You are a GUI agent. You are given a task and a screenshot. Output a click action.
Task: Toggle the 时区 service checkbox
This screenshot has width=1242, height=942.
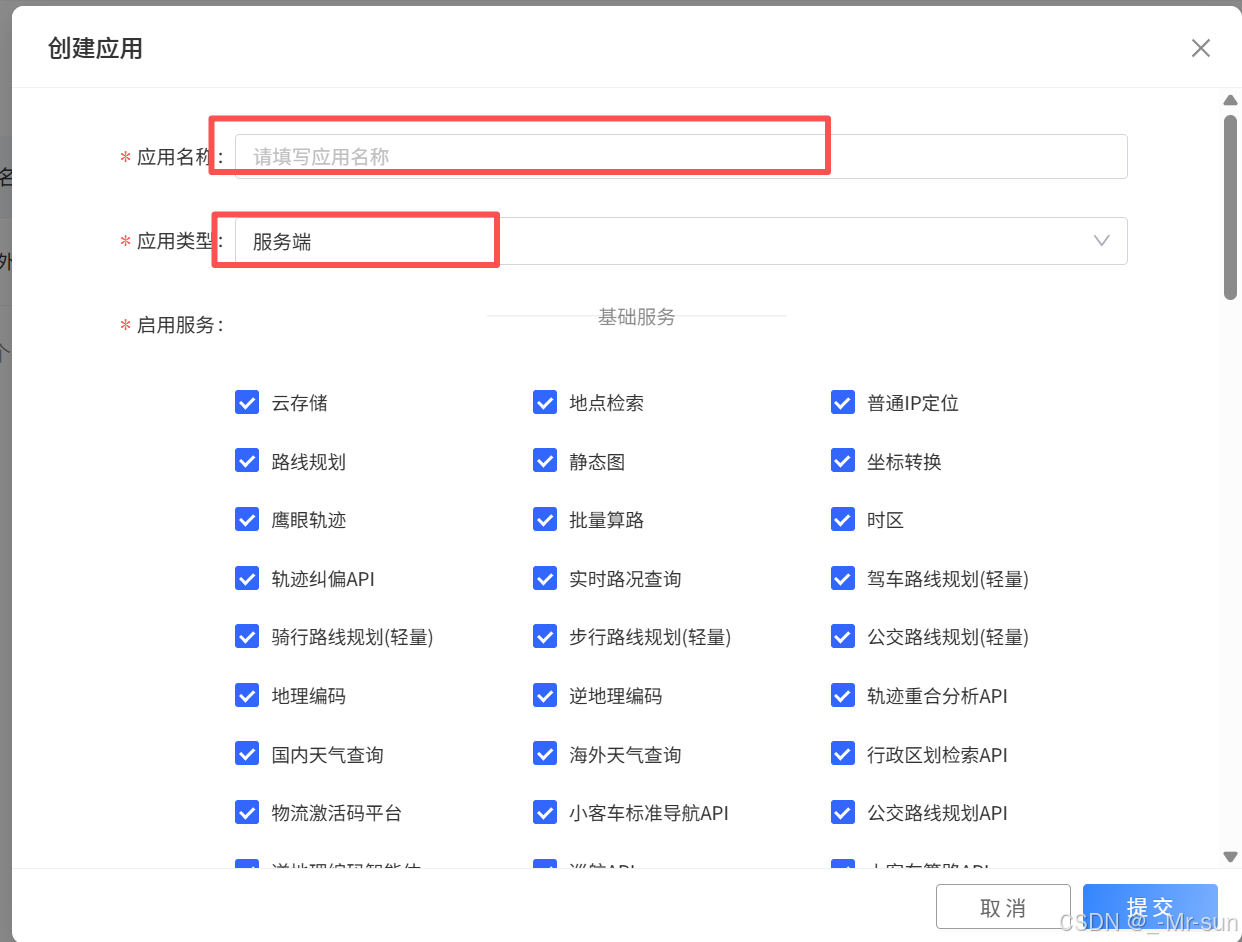[x=843, y=519]
